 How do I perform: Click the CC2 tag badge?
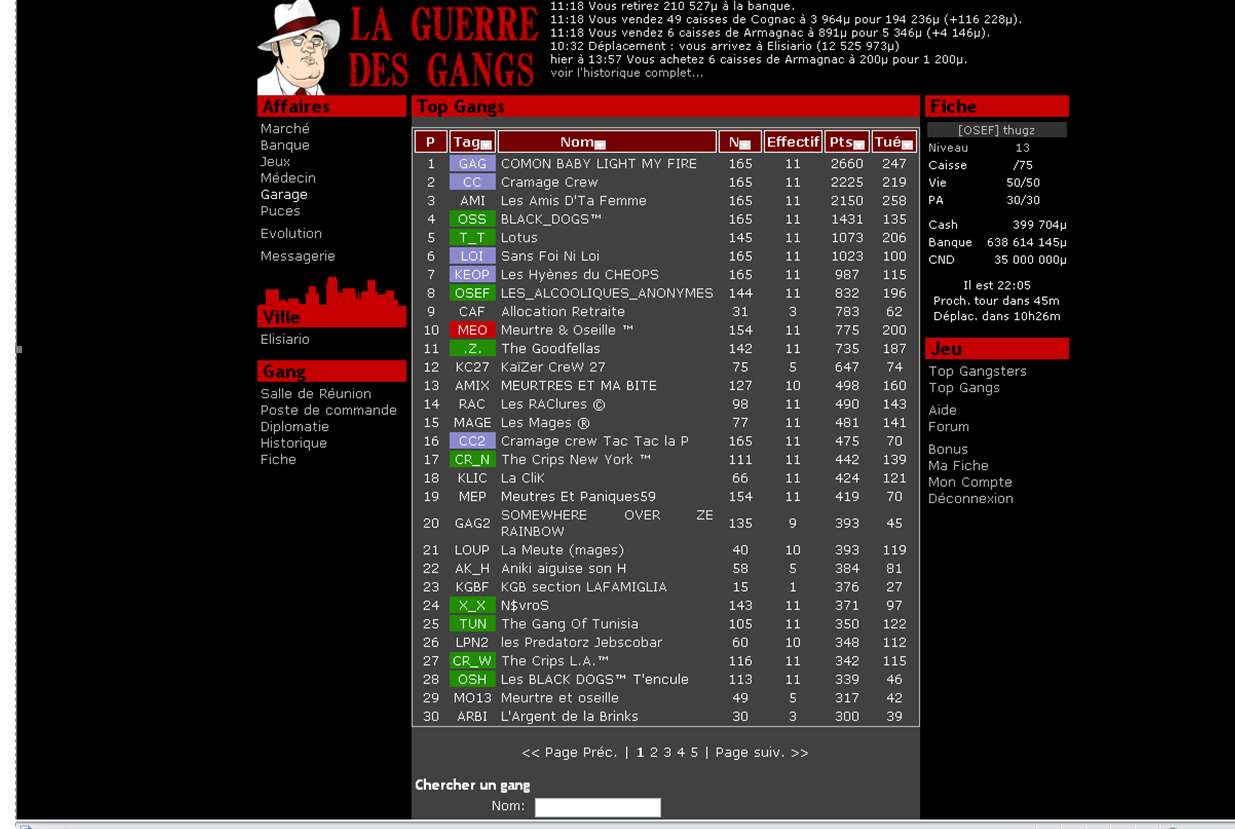pyautogui.click(x=472, y=441)
